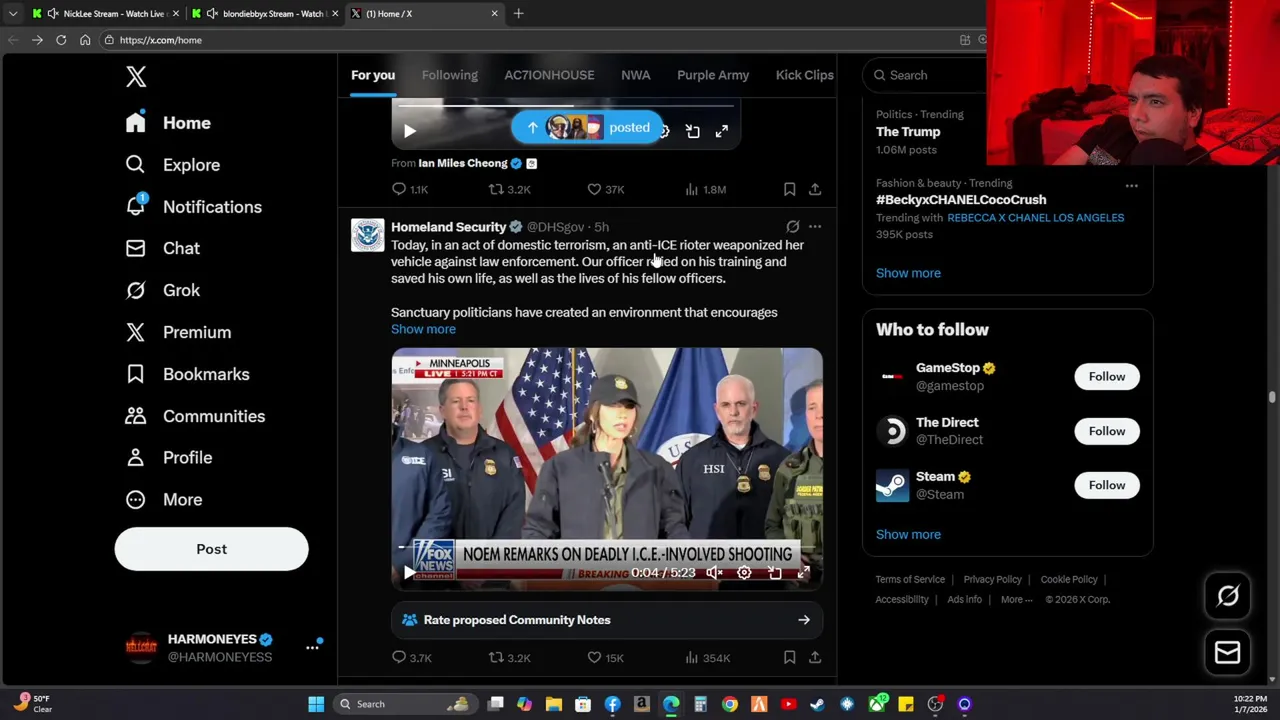The image size is (1280, 720).
Task: Switch to the For you tab
Action: click(373, 75)
